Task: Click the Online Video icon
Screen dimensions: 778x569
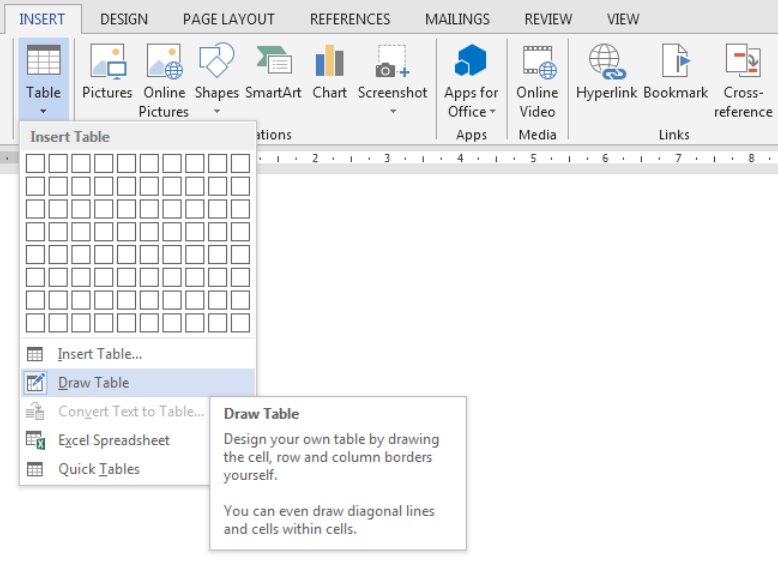Action: click(537, 63)
